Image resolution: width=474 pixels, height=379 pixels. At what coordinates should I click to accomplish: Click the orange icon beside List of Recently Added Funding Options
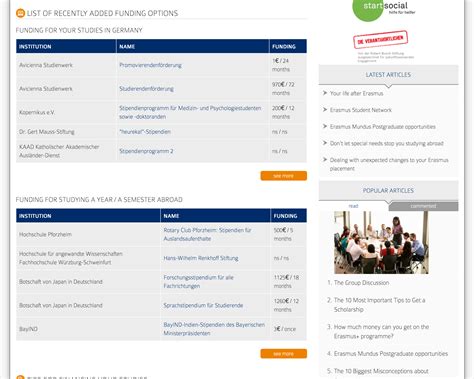pyautogui.click(x=20, y=13)
